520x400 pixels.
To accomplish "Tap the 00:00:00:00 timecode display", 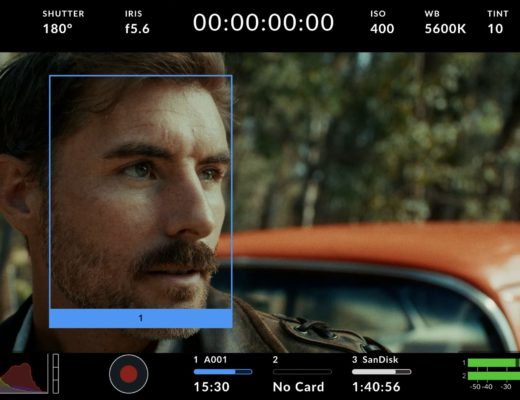I will click(263, 22).
